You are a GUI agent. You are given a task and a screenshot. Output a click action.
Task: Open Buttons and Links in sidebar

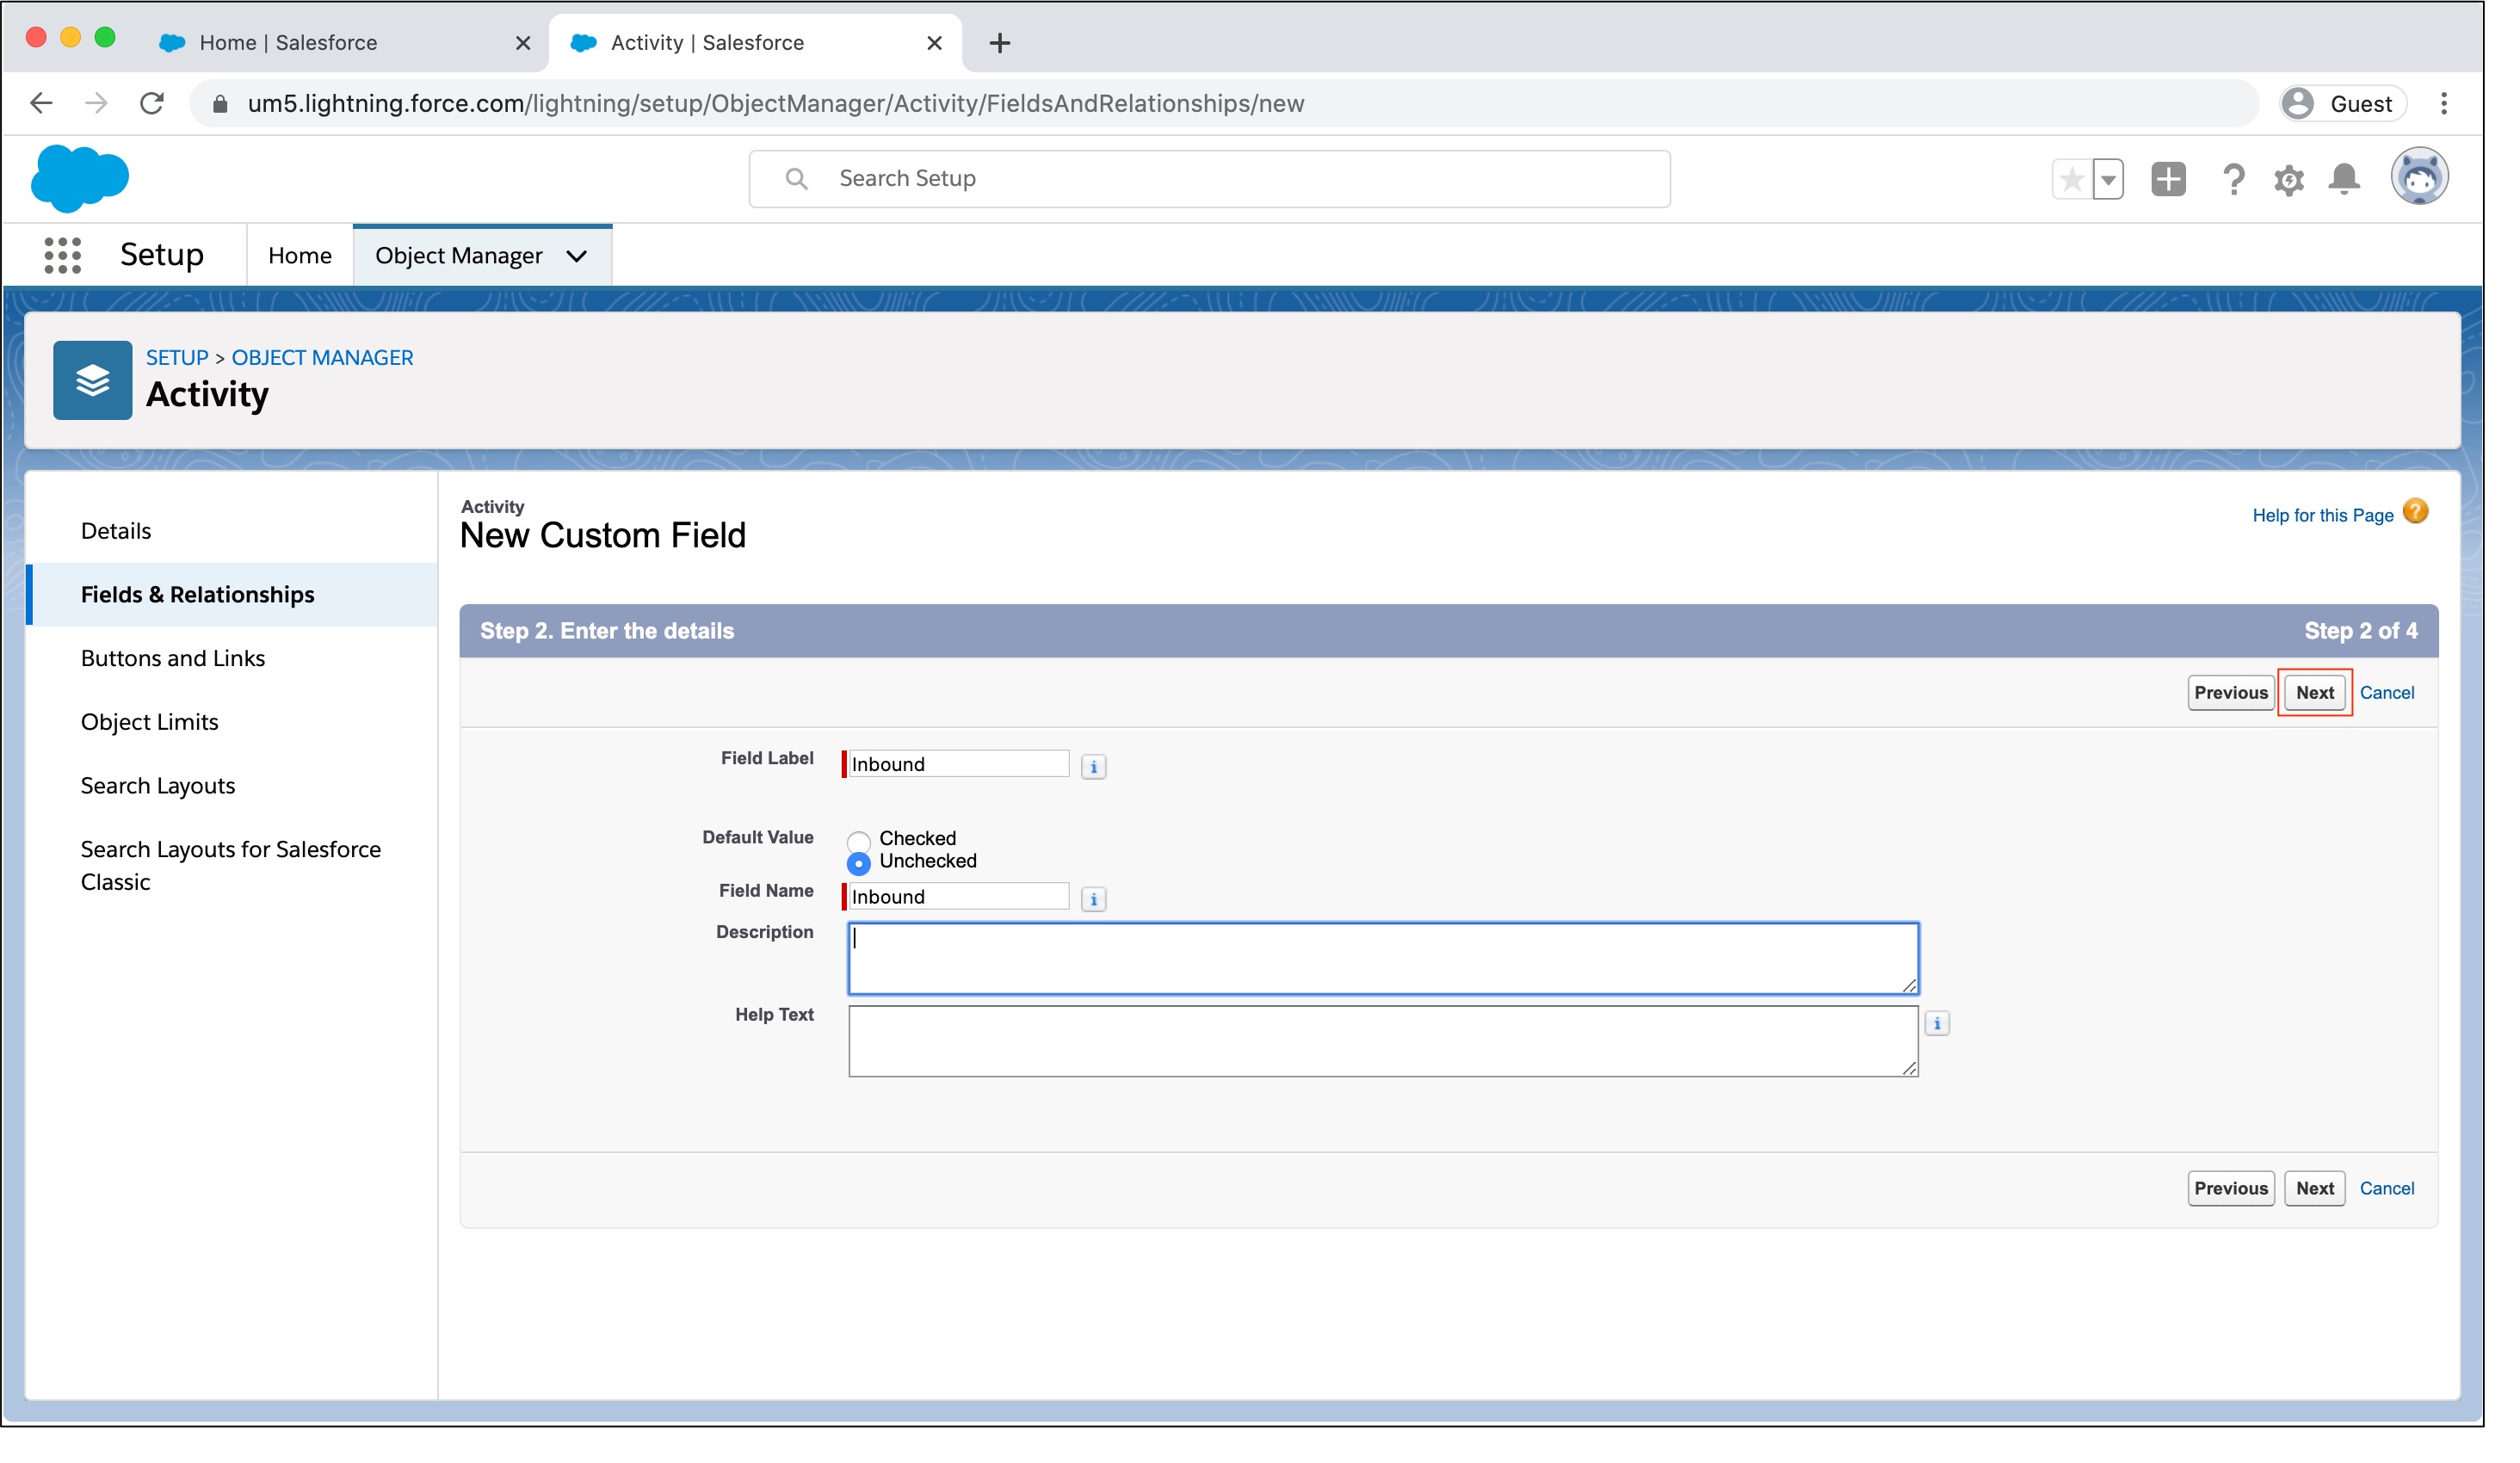(173, 658)
